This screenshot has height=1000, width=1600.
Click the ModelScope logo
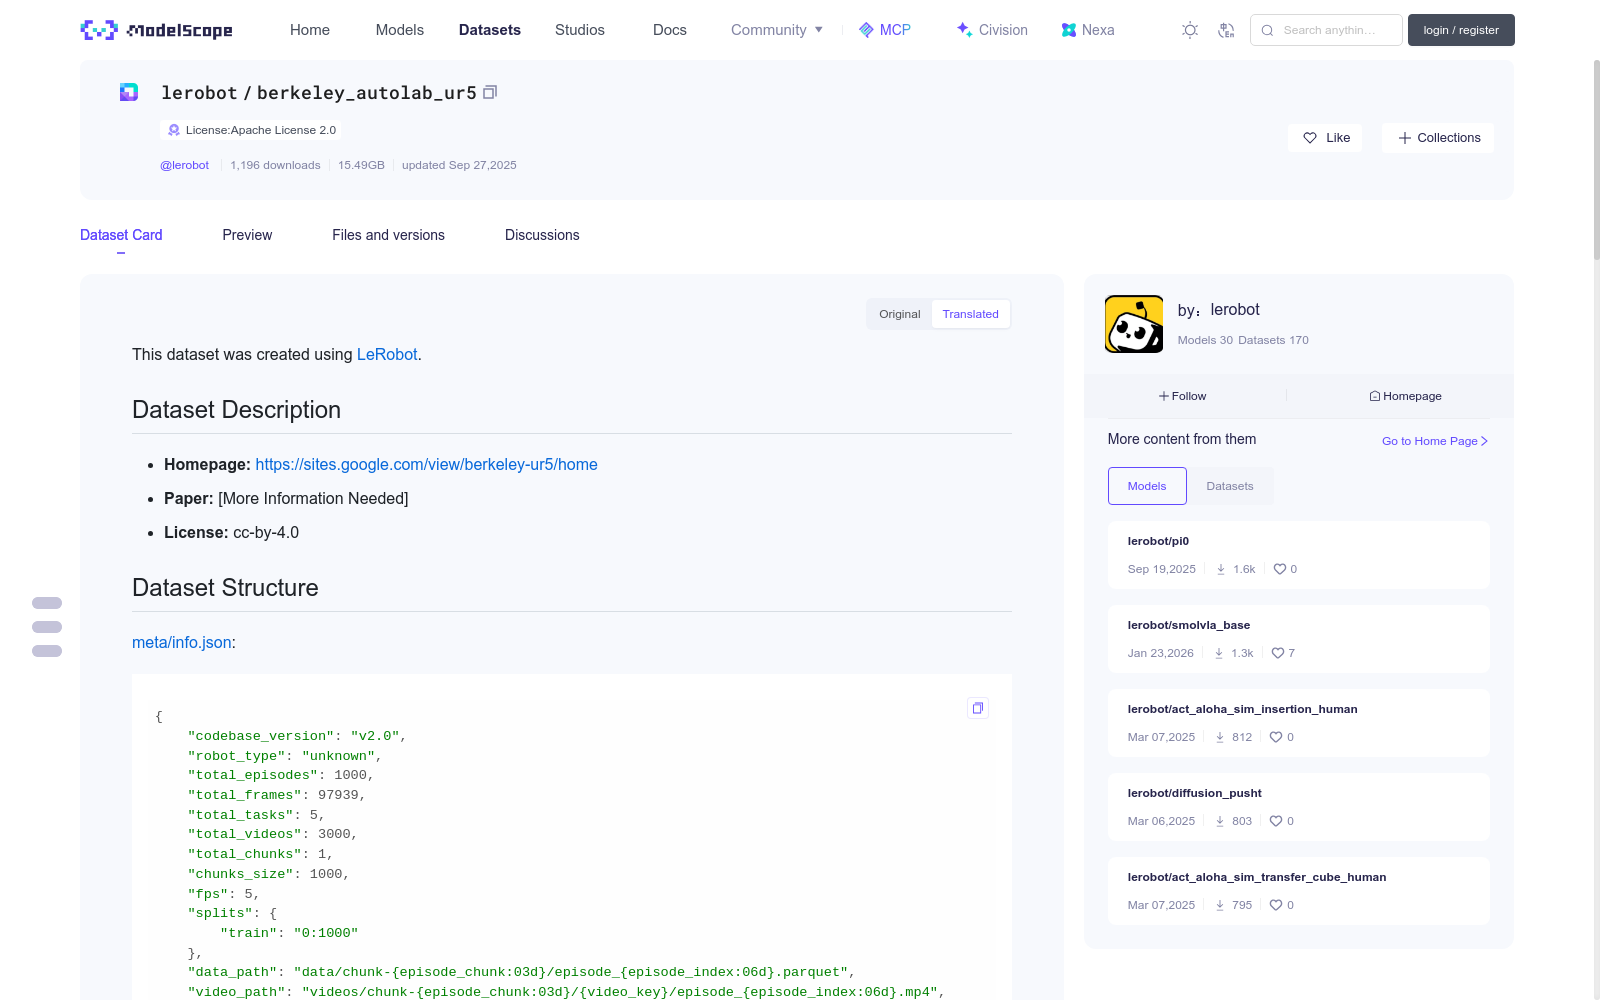tap(156, 30)
